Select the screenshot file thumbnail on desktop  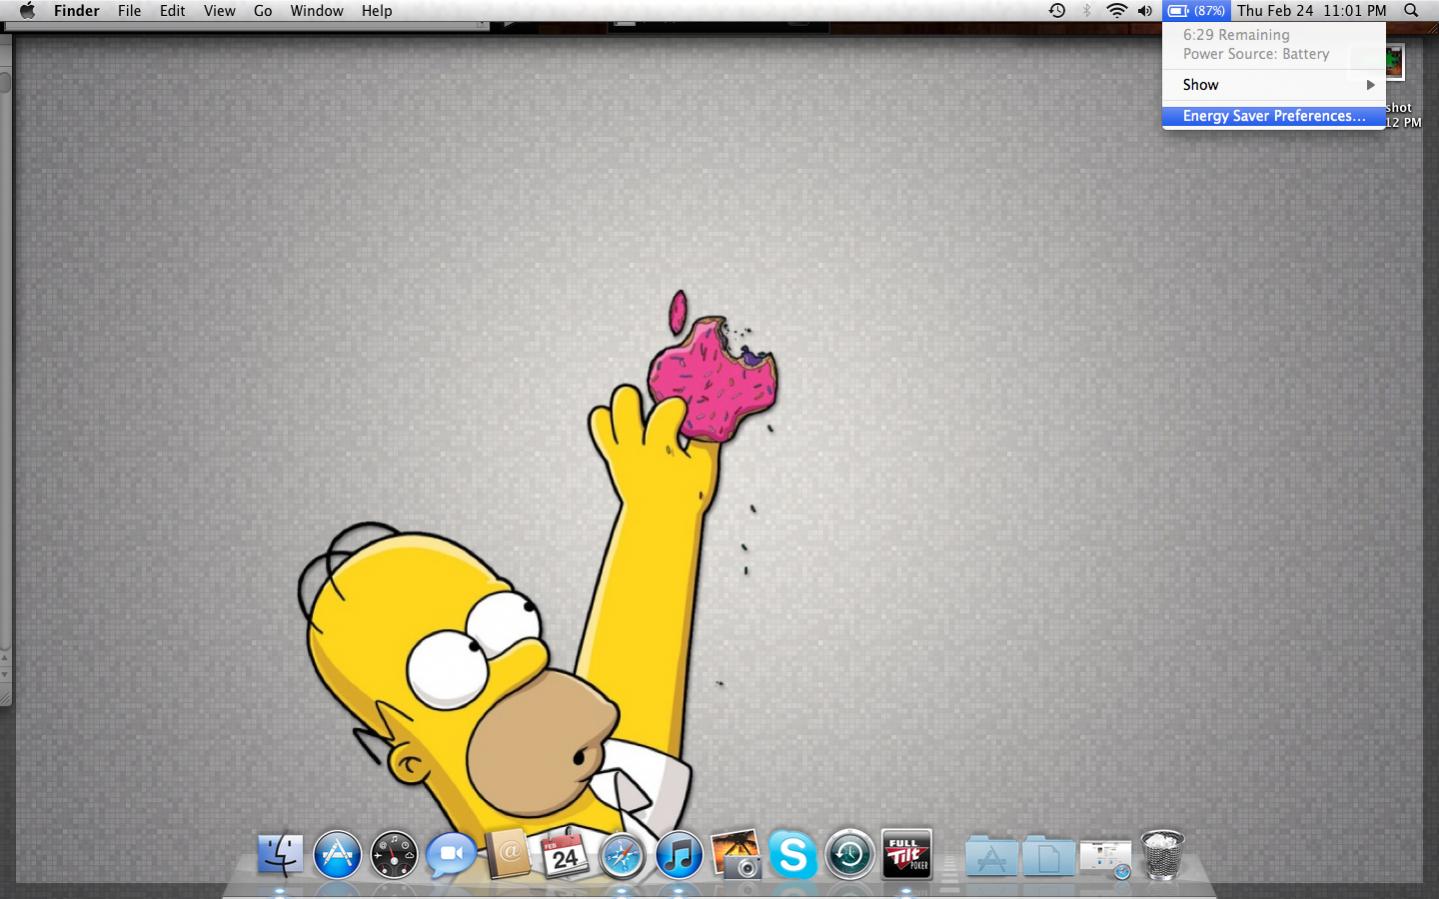[x=1394, y=62]
